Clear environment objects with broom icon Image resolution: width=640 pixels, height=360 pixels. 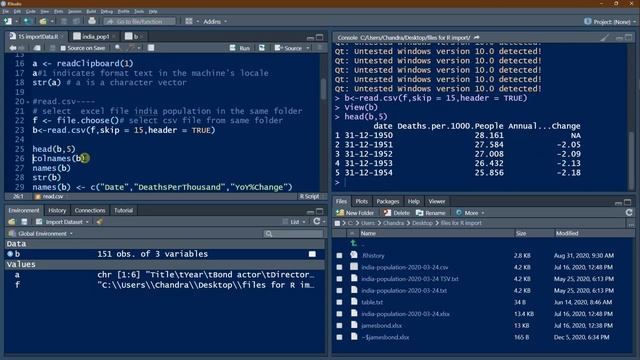[100, 222]
